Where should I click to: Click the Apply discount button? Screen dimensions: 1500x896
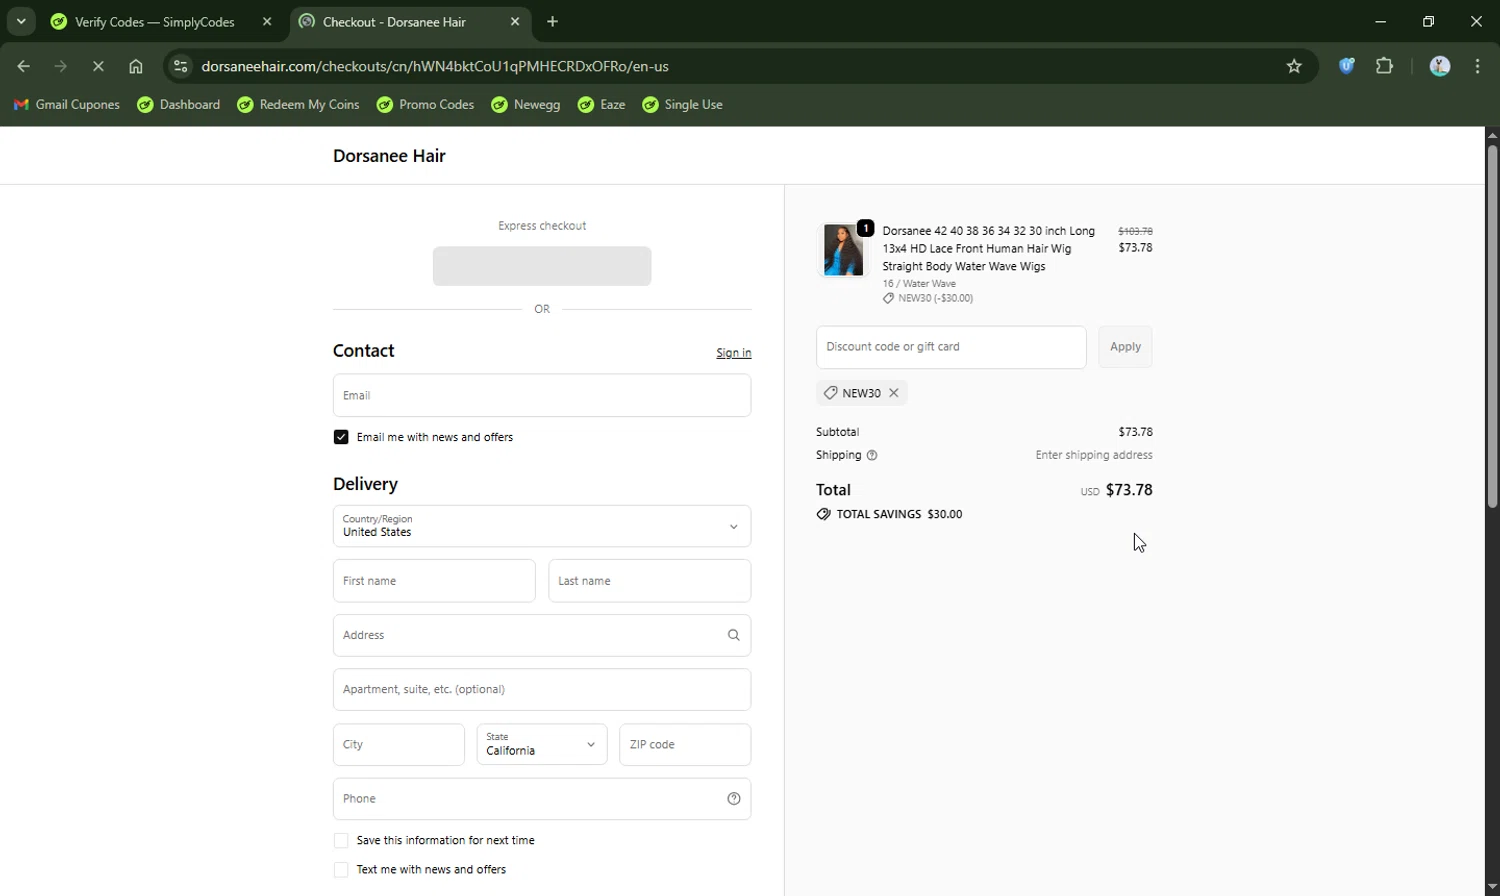[x=1125, y=347]
